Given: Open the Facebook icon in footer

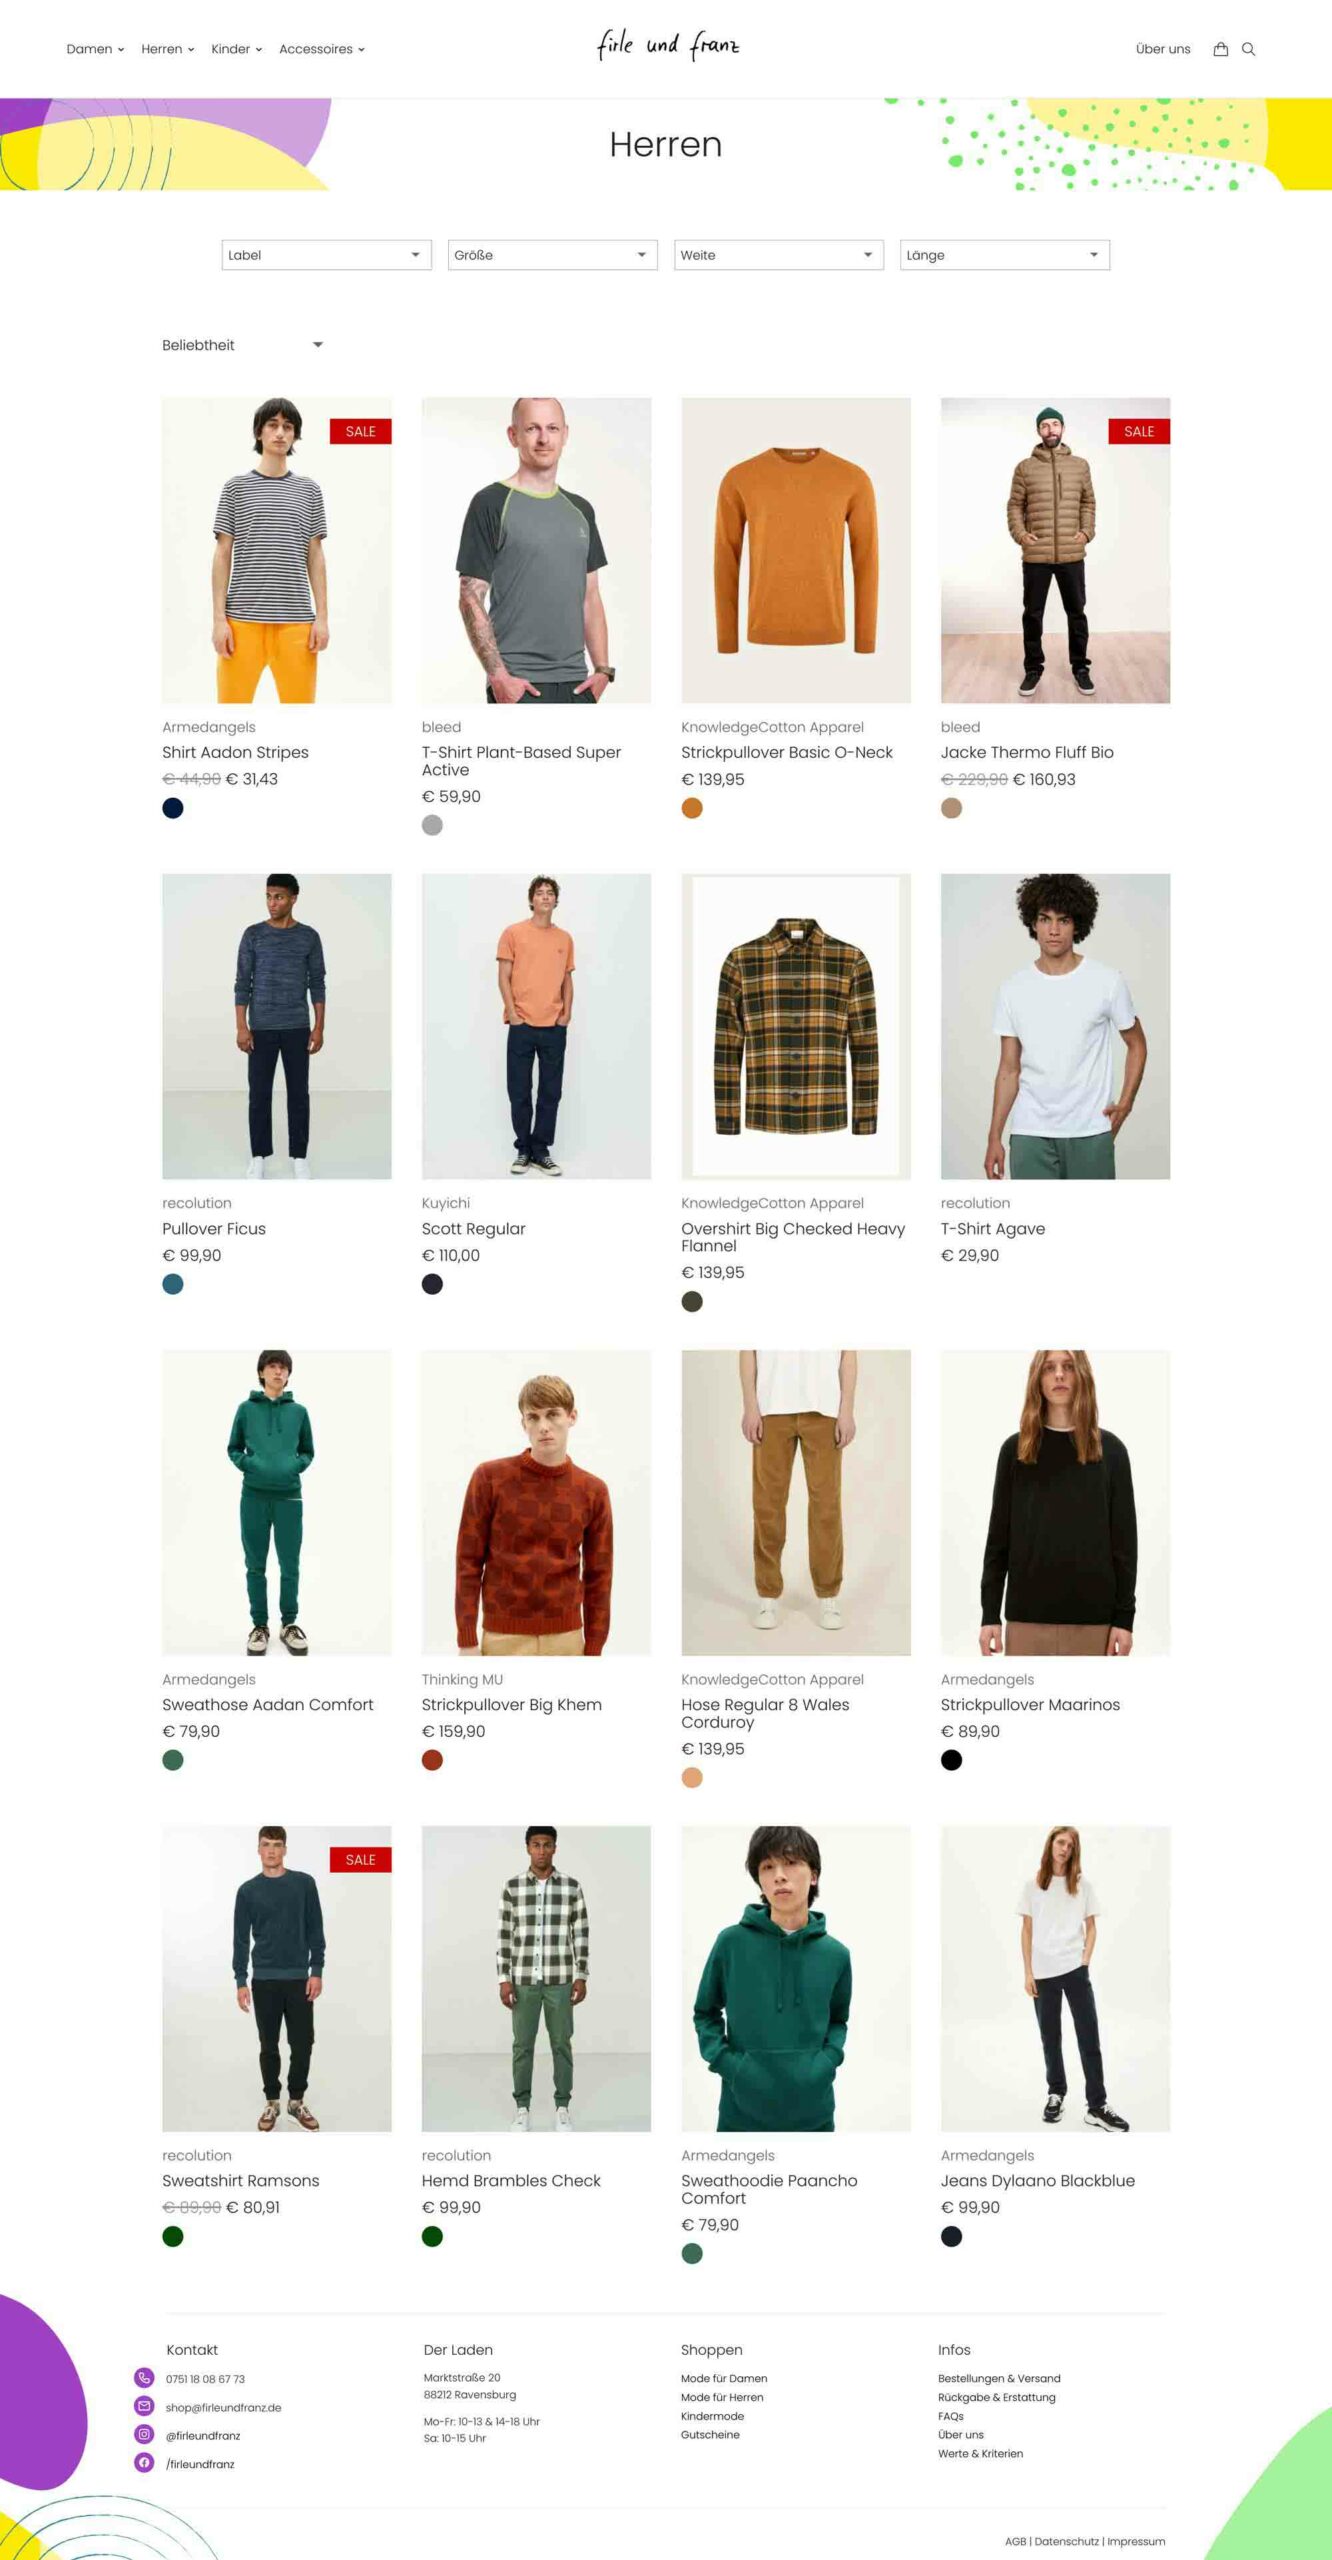Looking at the screenshot, I should click(144, 2462).
